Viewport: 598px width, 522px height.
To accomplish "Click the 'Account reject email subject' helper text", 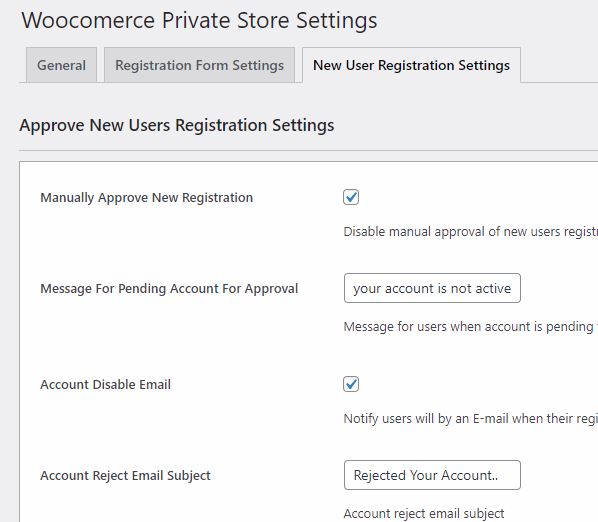I will coord(424,514).
